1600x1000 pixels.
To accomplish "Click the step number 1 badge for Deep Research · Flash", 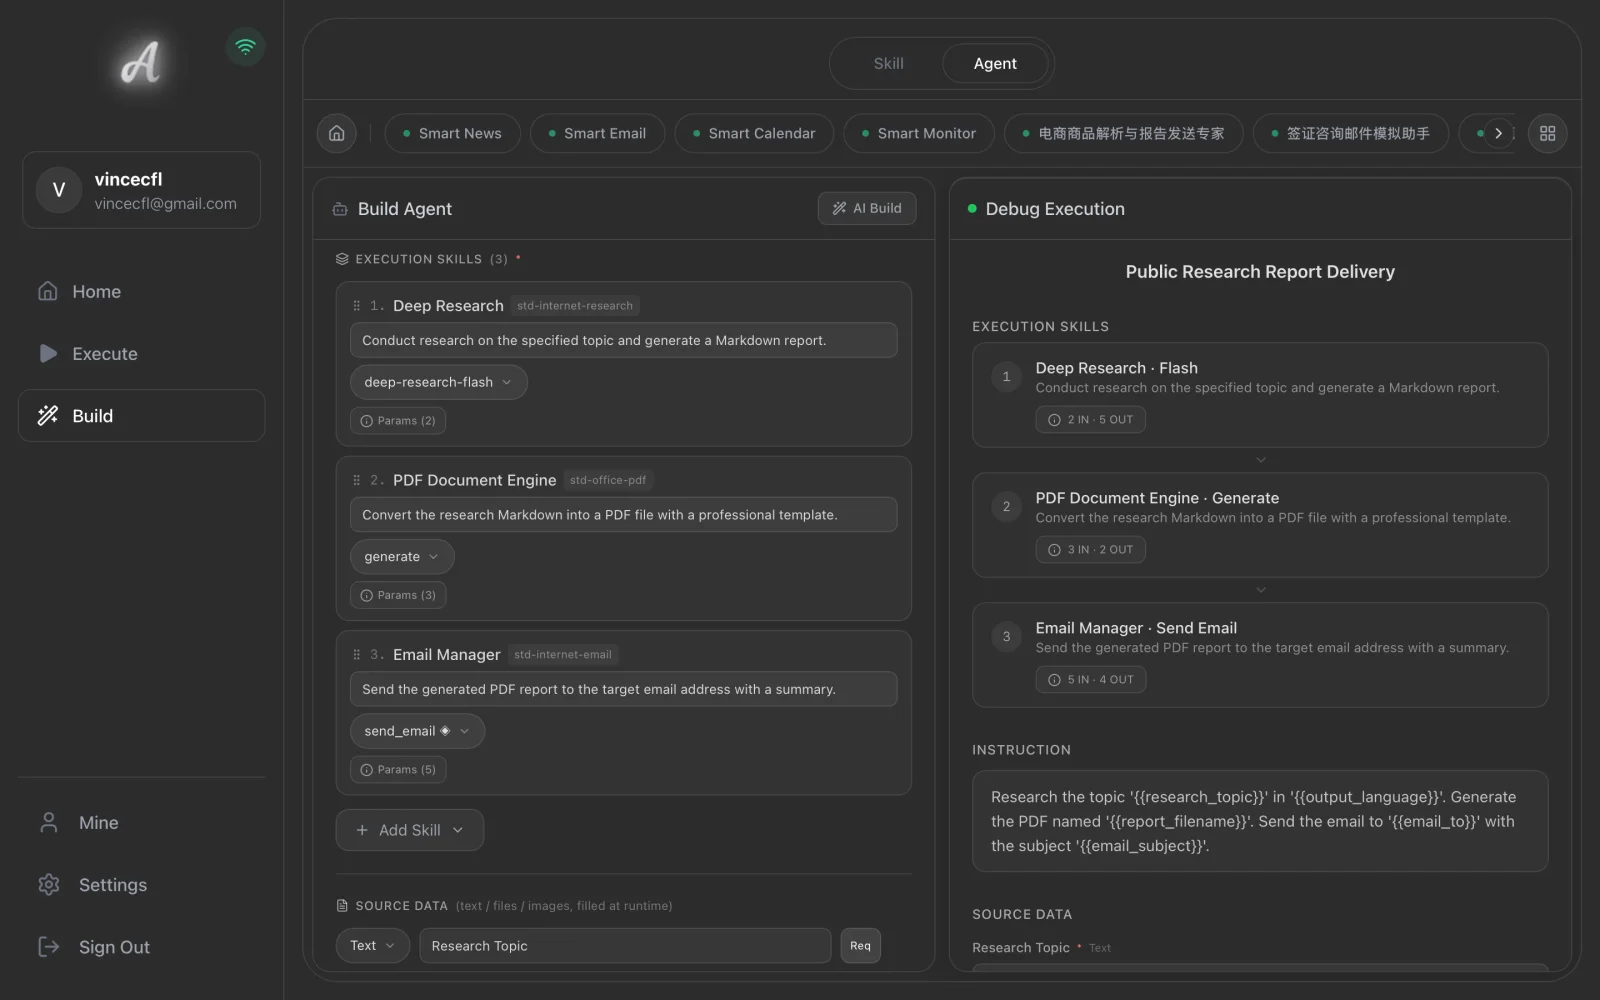I will coord(1006,377).
